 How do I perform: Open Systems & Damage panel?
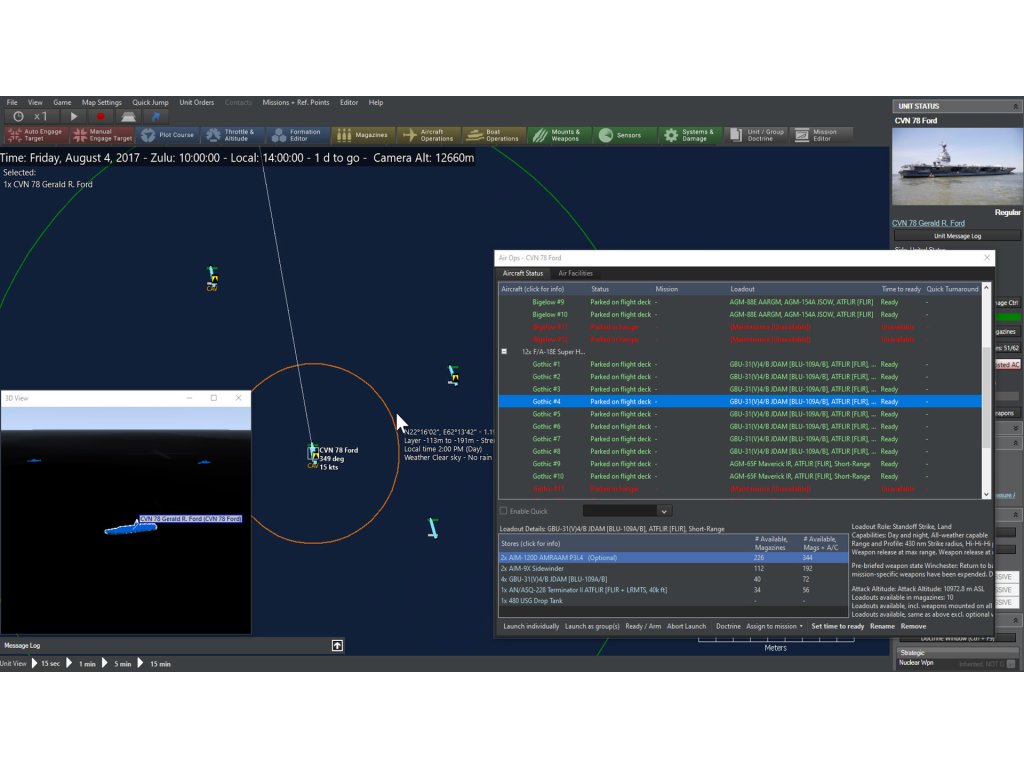(x=690, y=135)
